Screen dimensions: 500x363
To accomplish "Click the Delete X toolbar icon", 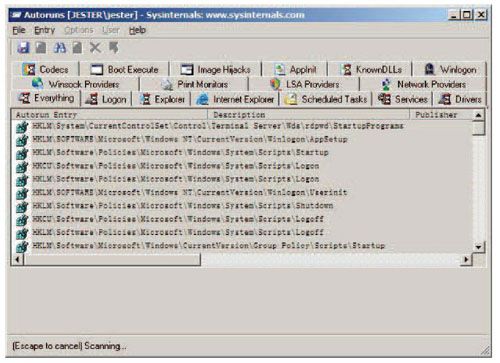I will (x=95, y=48).
